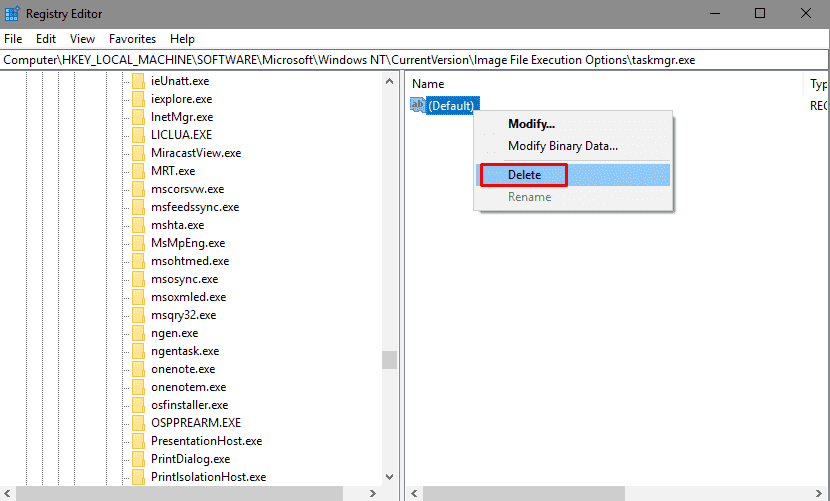Click the tree pane scroll down arrow
This screenshot has width=830, height=501.
click(x=390, y=477)
